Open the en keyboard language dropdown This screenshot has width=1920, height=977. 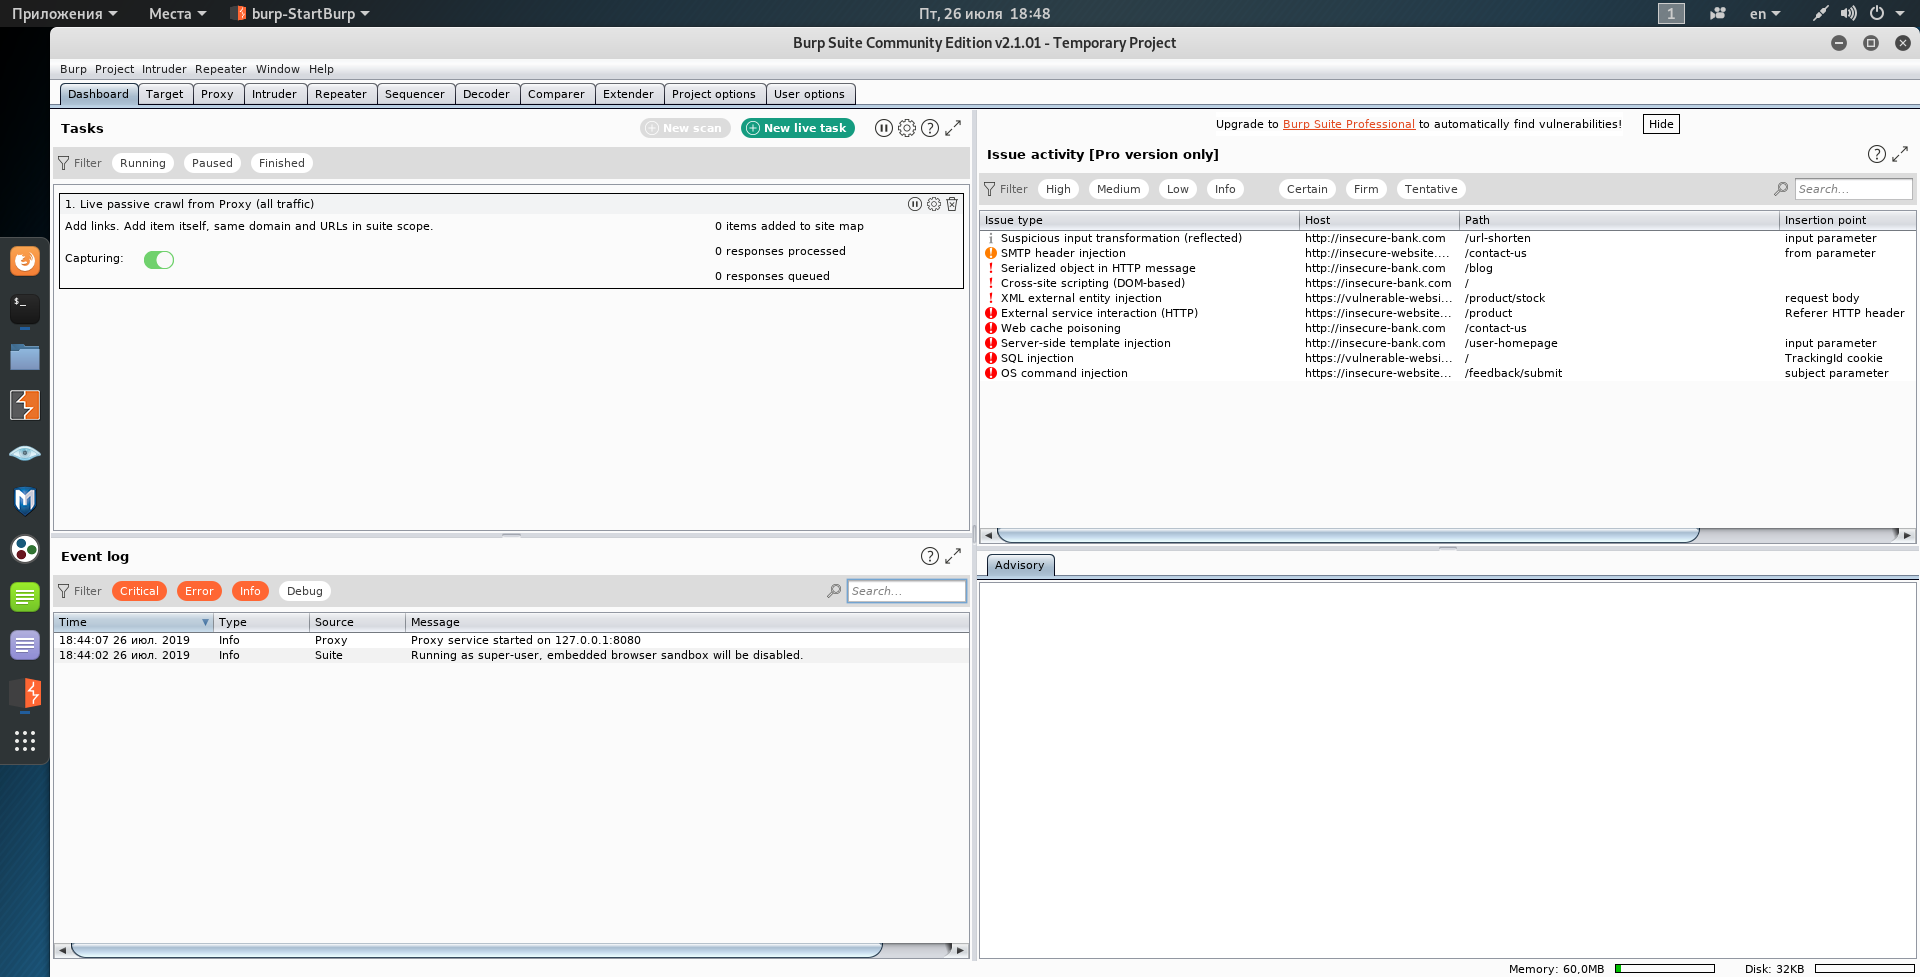pyautogui.click(x=1764, y=14)
